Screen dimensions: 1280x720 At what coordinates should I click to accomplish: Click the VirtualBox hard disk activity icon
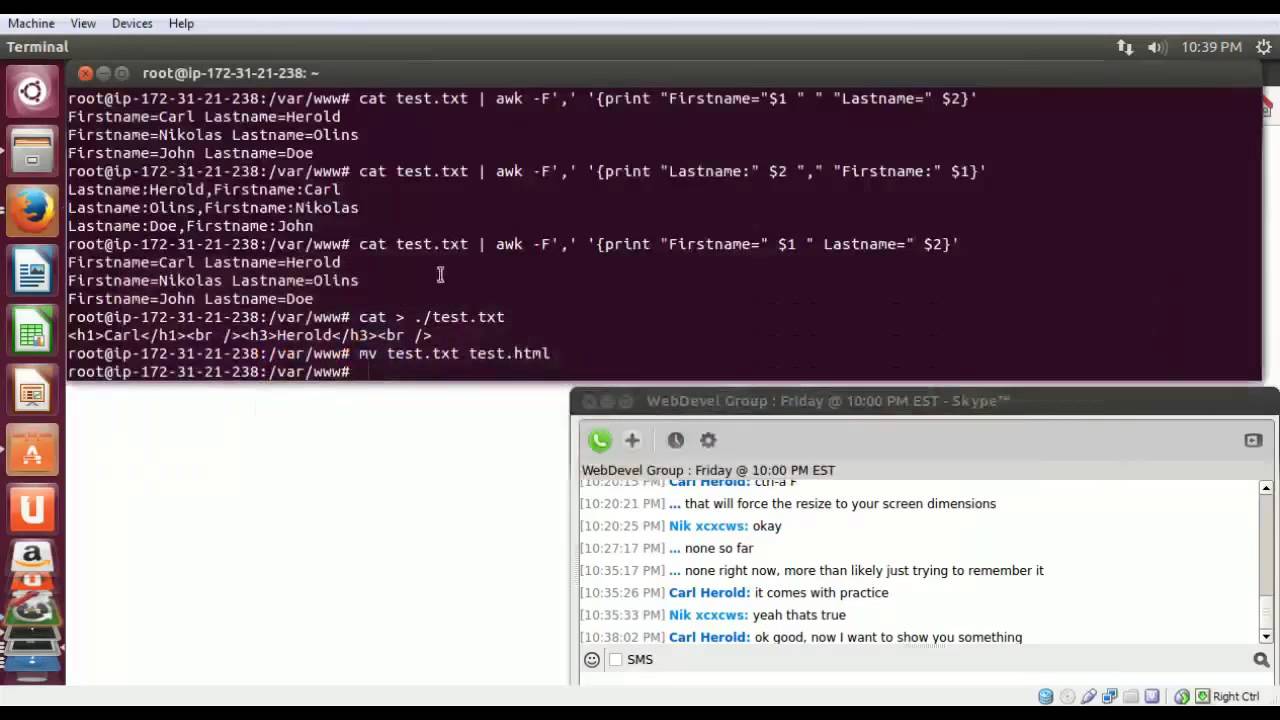click(1046, 696)
